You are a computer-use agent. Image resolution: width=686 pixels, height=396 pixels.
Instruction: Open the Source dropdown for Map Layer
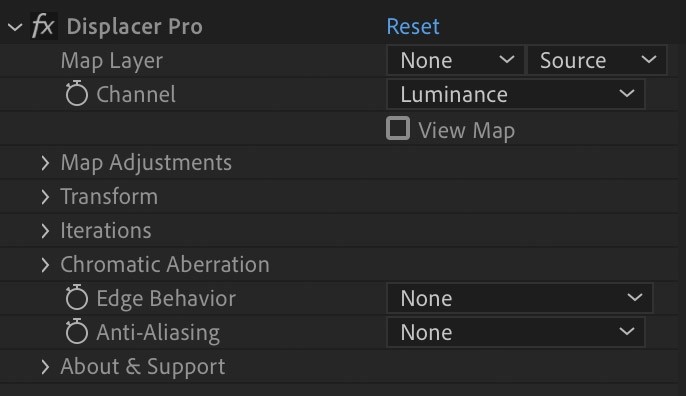[597, 60]
